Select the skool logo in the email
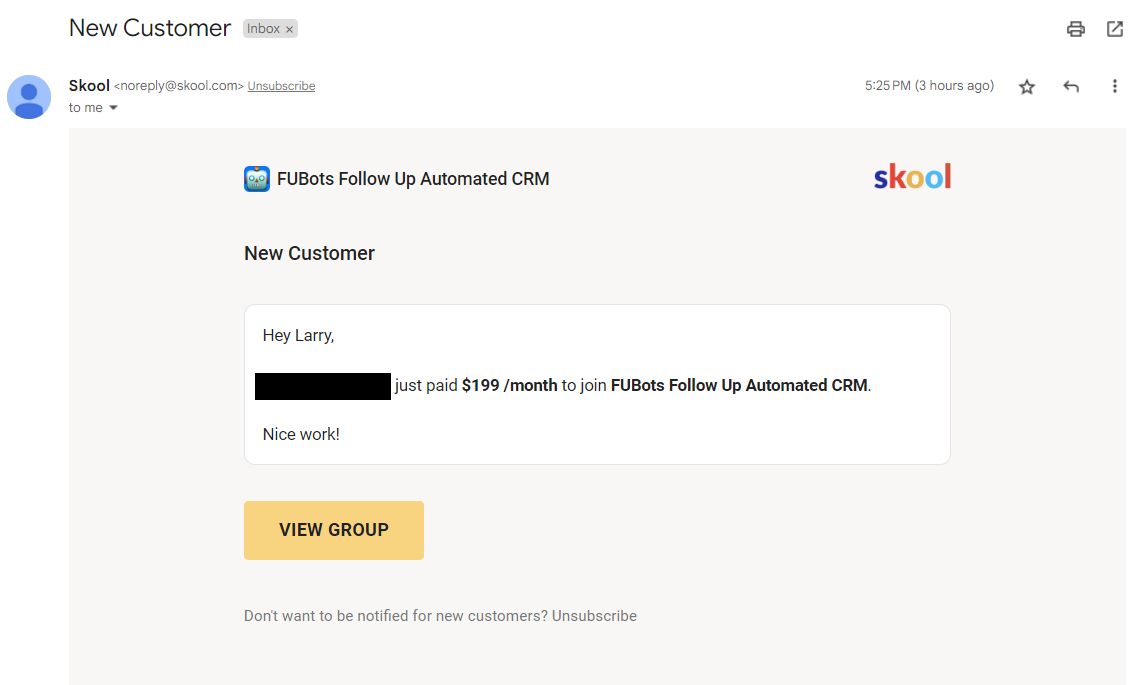This screenshot has width=1142, height=685. (x=911, y=176)
